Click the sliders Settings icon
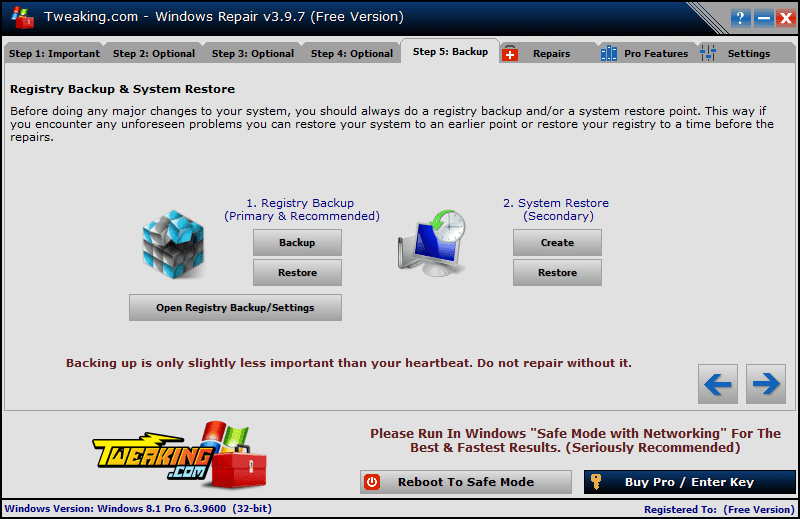Screen dimensions: 800x519 tap(708, 53)
